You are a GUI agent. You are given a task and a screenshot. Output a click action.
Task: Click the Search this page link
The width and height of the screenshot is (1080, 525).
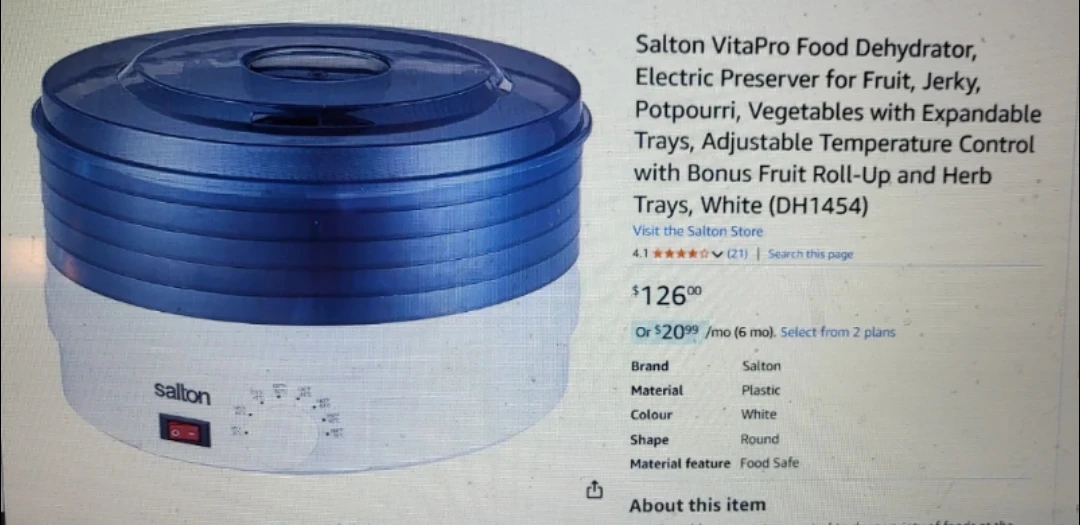tap(810, 254)
